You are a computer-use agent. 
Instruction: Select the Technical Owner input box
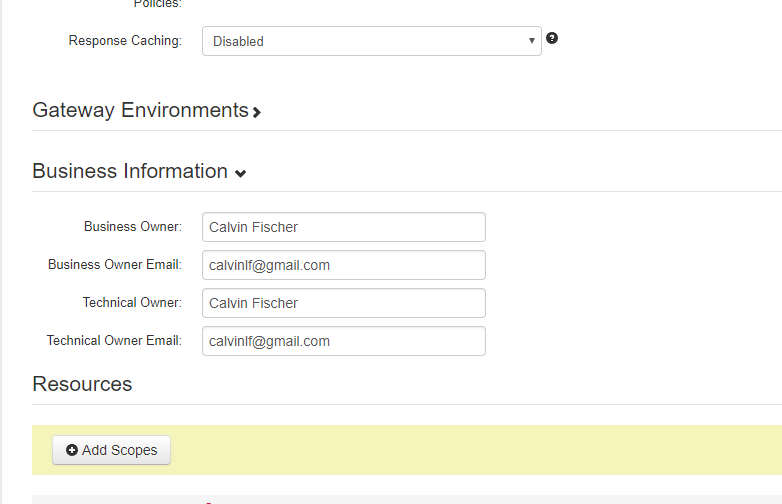344,303
